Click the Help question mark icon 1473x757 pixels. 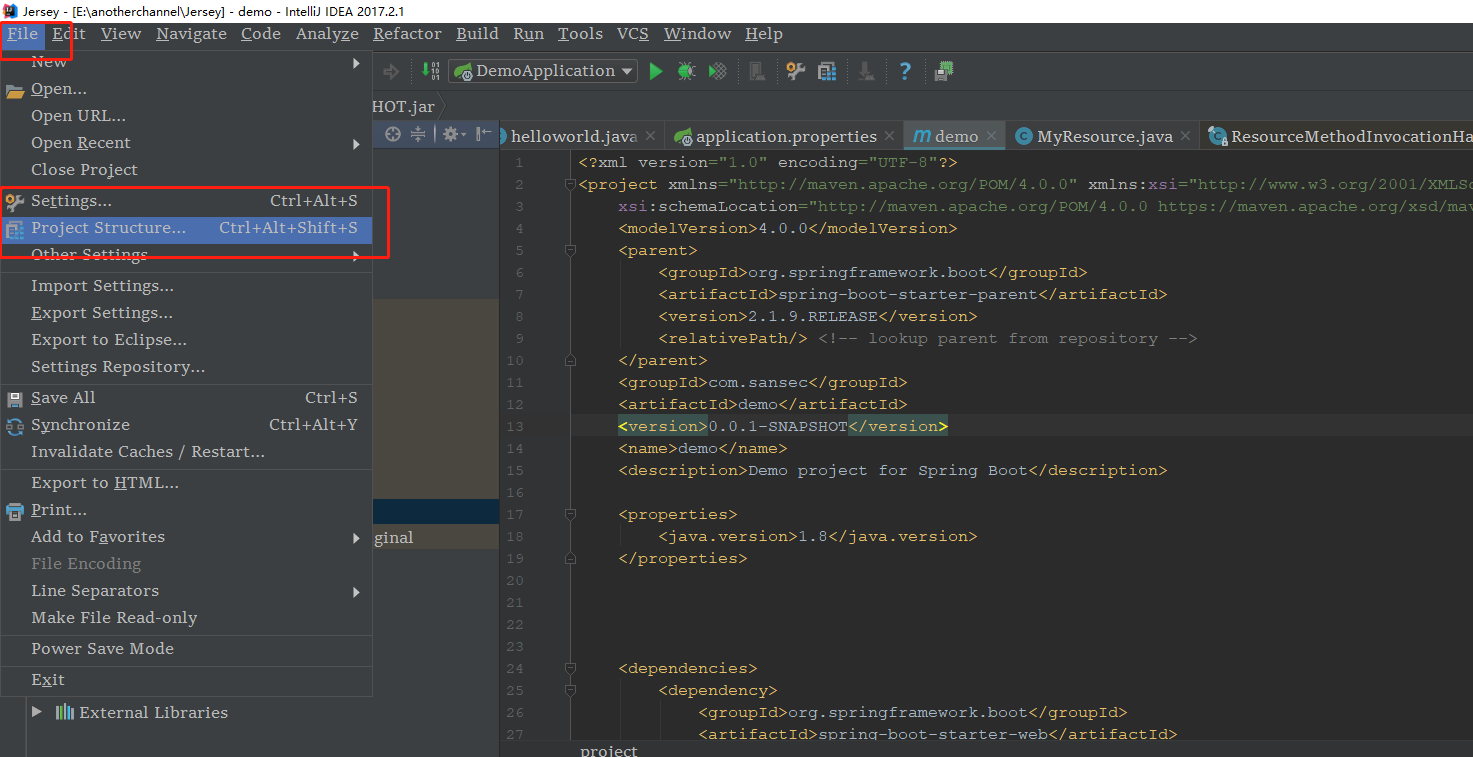905,71
